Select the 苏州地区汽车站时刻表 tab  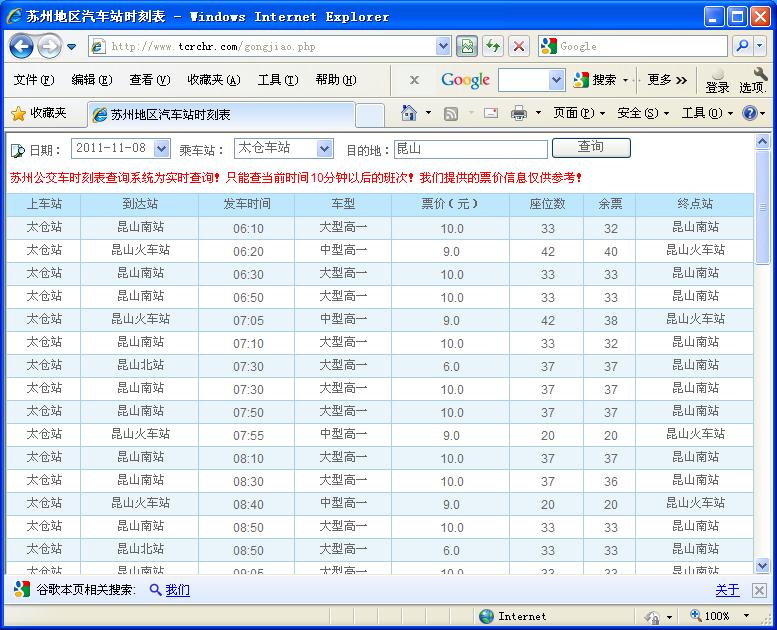coord(220,115)
